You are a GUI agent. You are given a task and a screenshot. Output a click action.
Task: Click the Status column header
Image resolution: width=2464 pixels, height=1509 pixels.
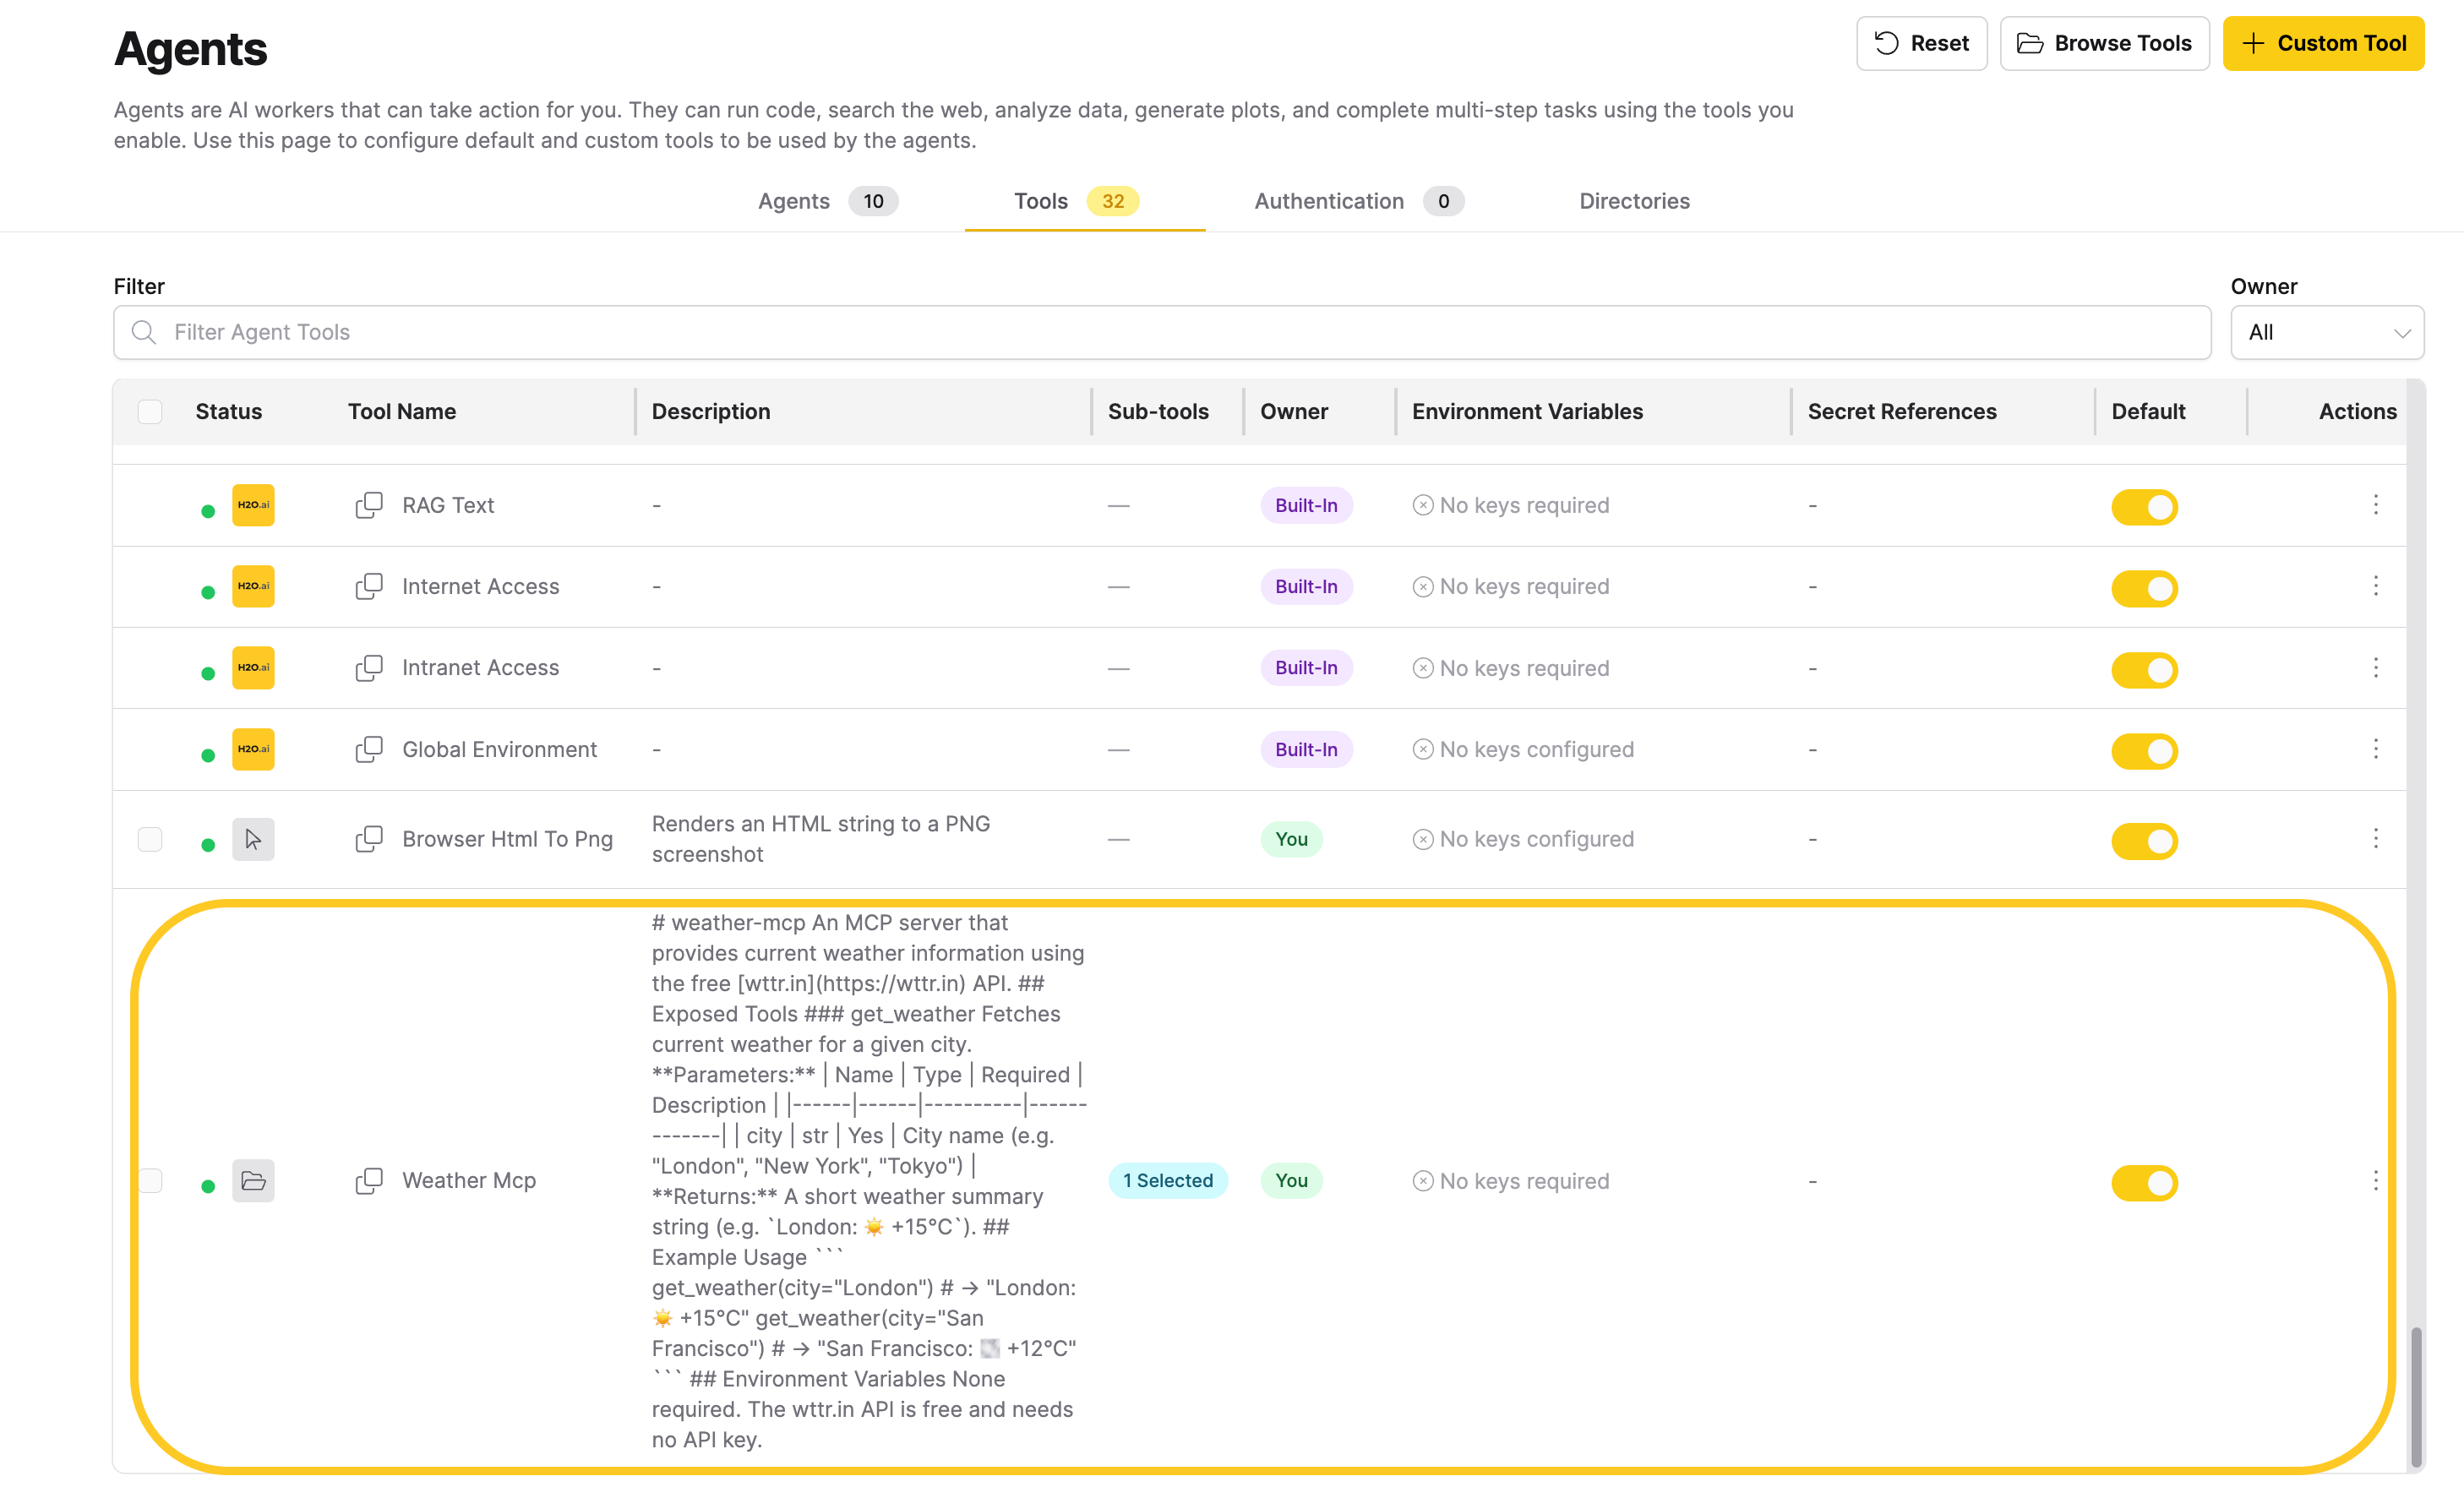[x=229, y=412]
